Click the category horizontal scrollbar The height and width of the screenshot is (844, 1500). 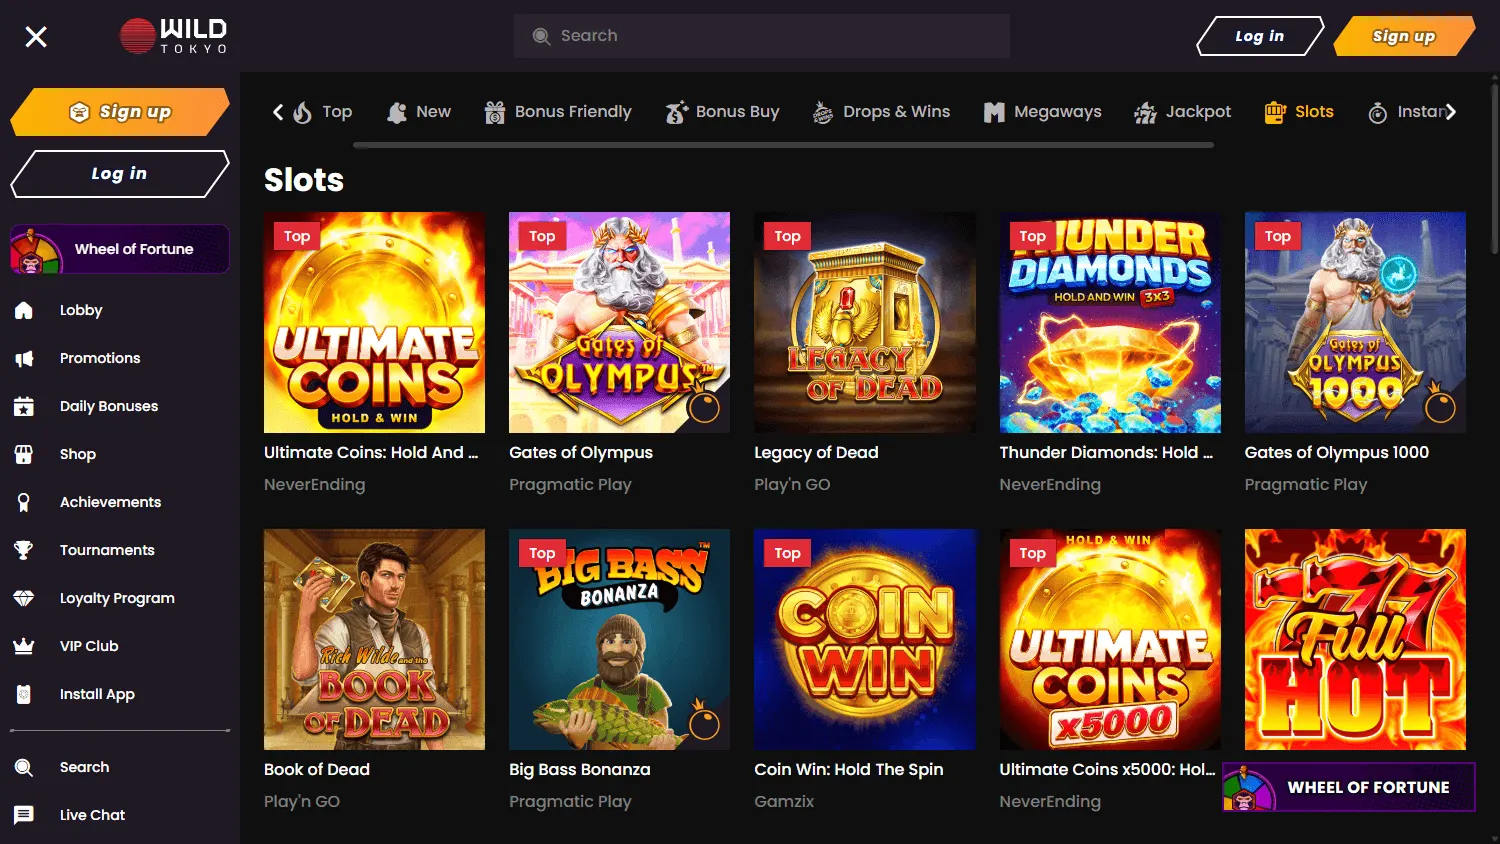[784, 145]
